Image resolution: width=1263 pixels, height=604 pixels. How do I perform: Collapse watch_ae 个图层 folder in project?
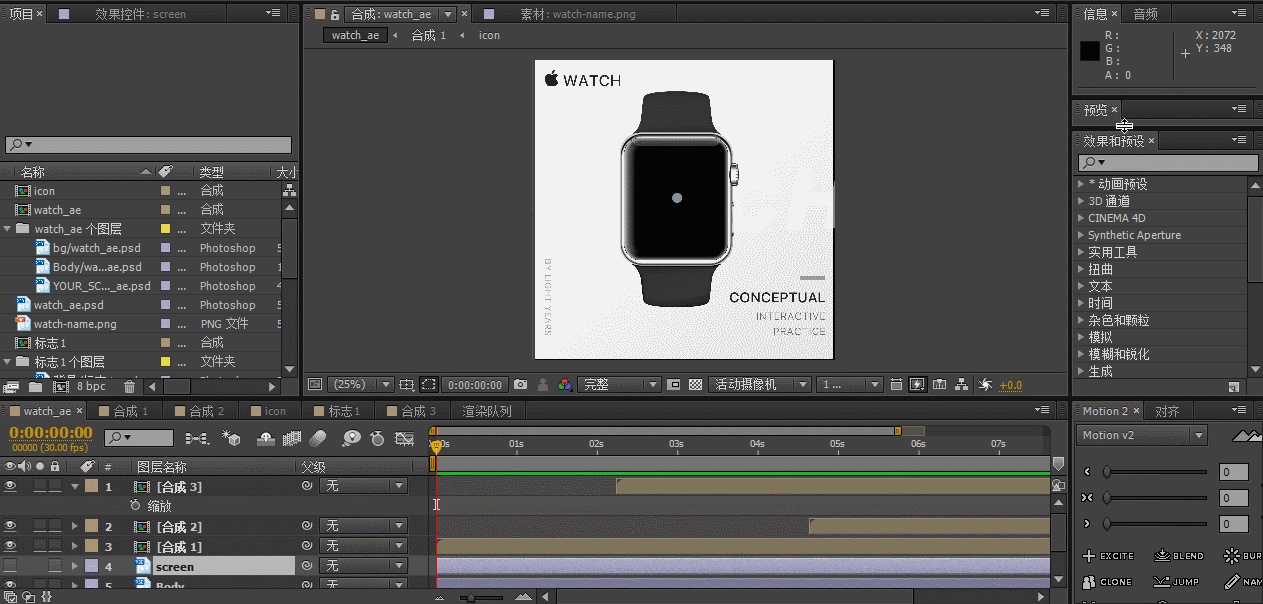pos(9,229)
